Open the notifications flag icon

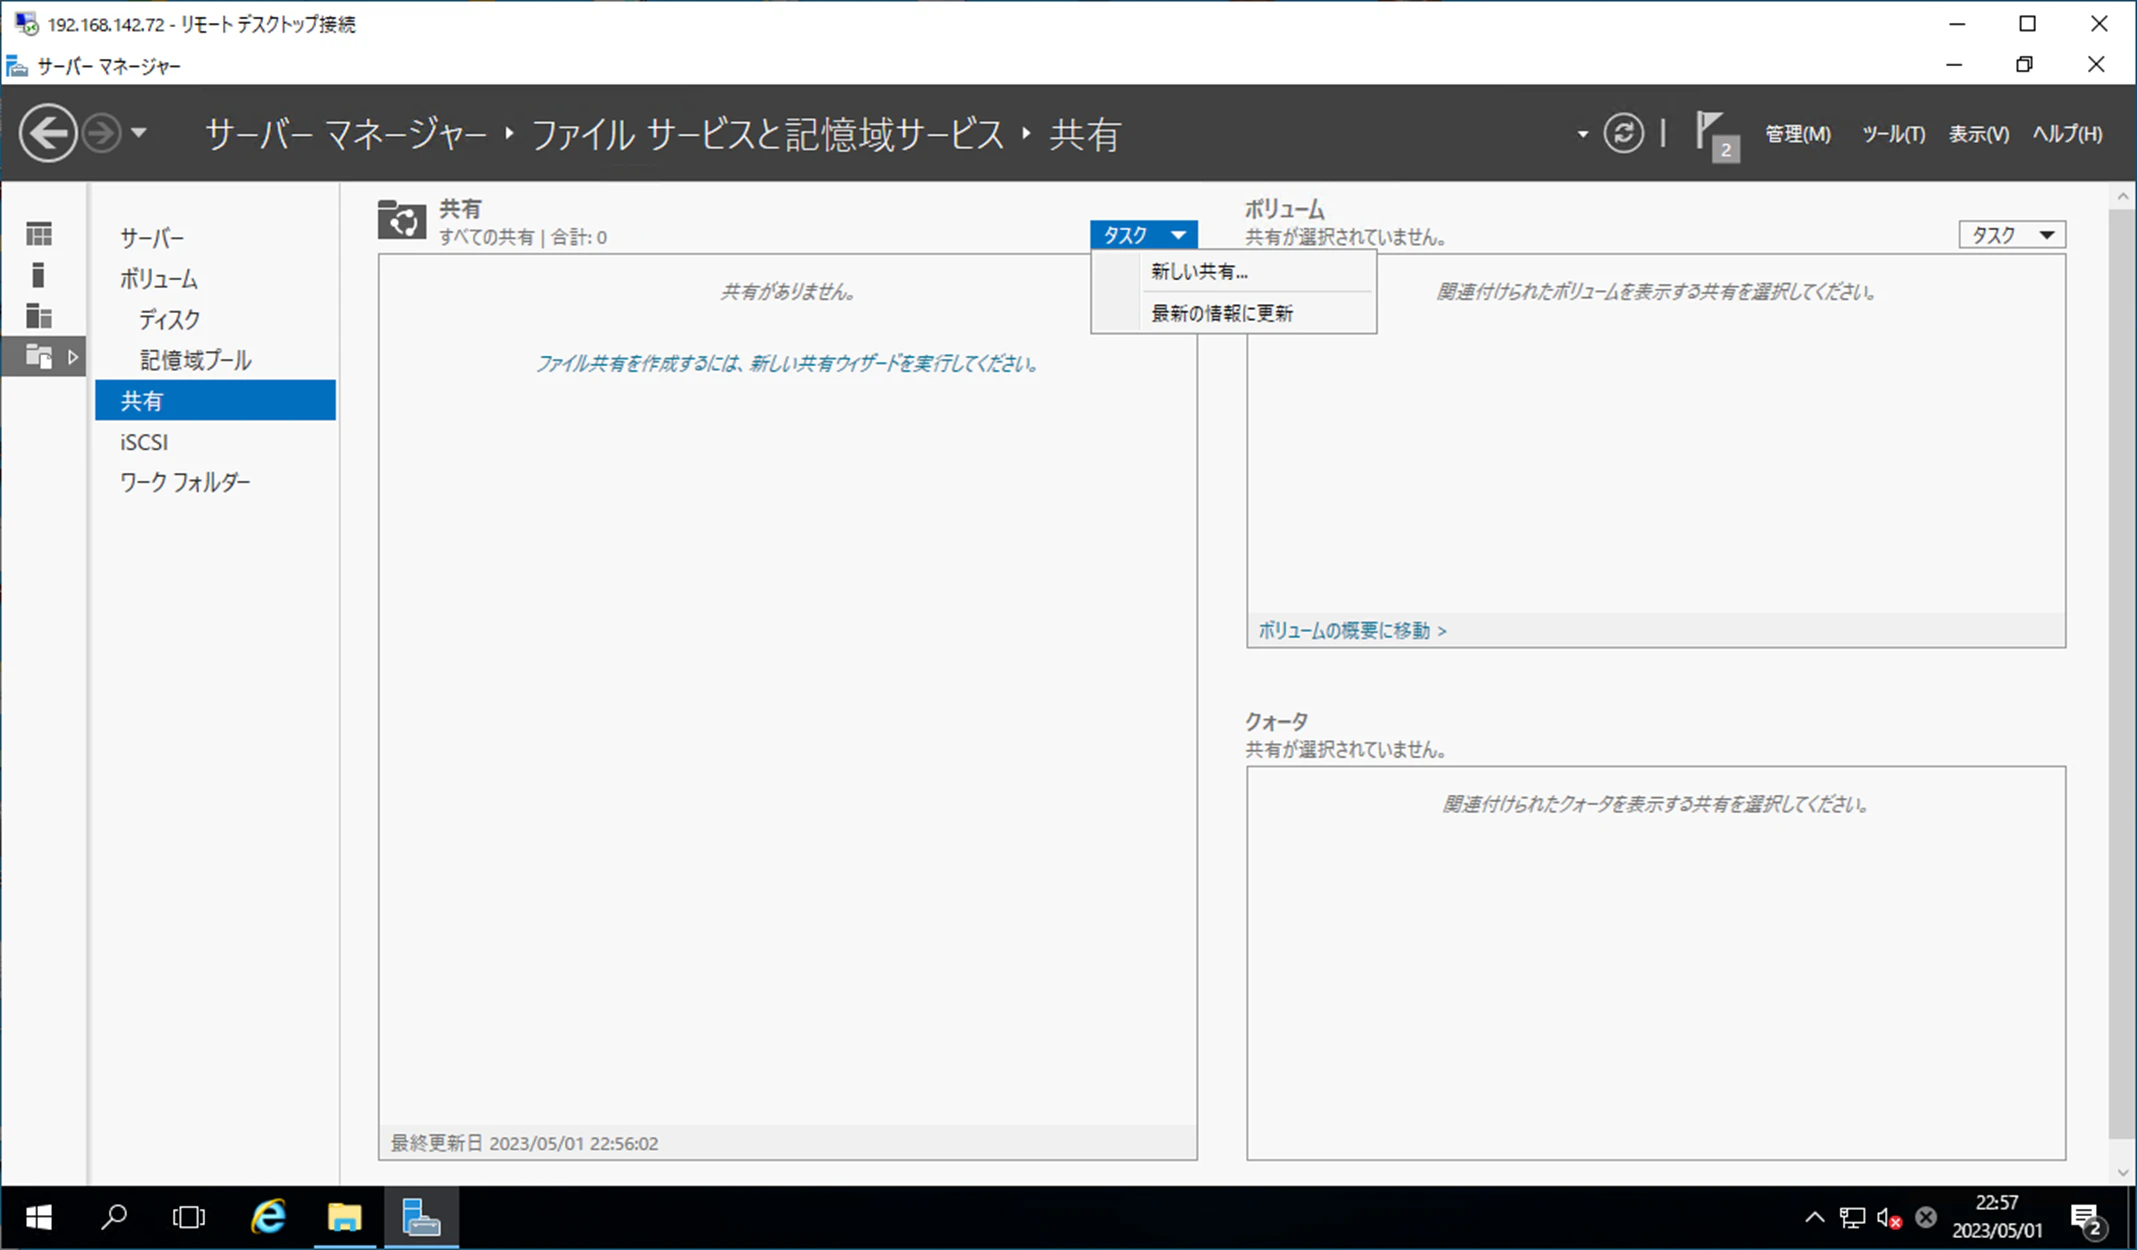[x=1716, y=135]
